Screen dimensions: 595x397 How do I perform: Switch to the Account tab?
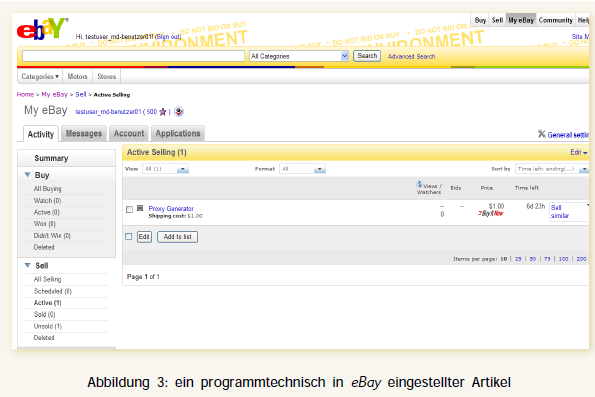[x=129, y=133]
